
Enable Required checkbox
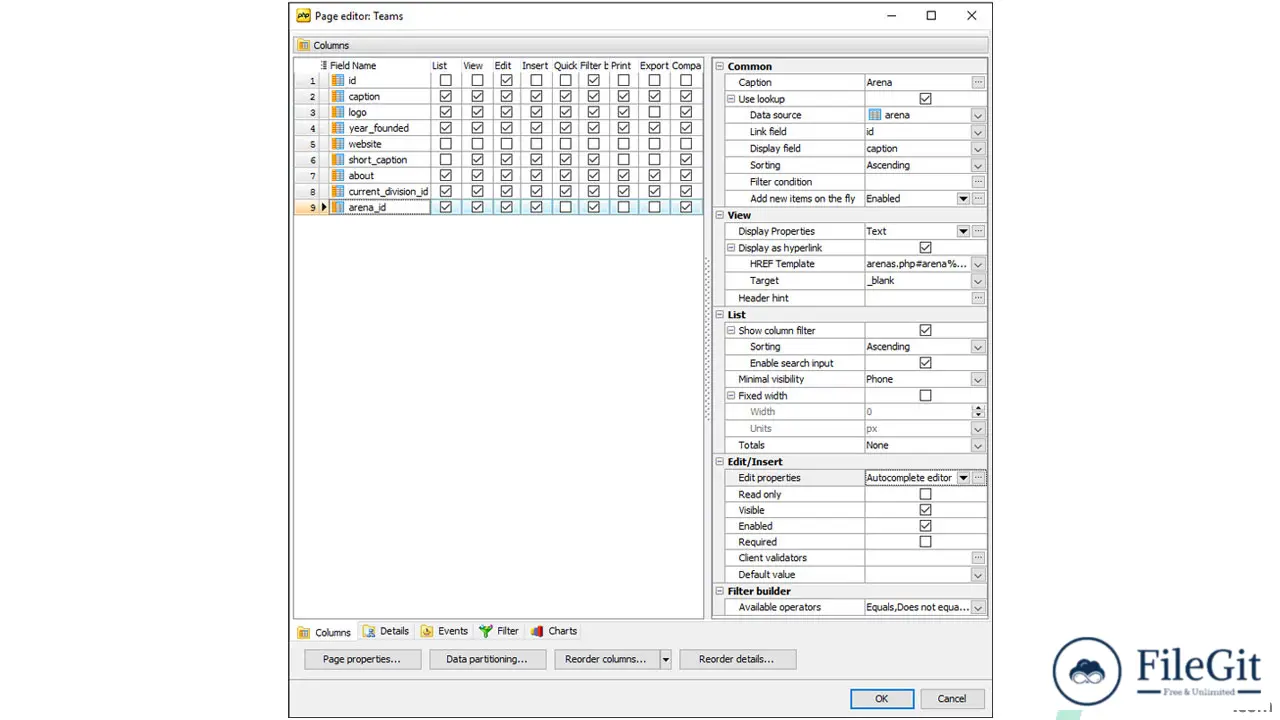(925, 542)
